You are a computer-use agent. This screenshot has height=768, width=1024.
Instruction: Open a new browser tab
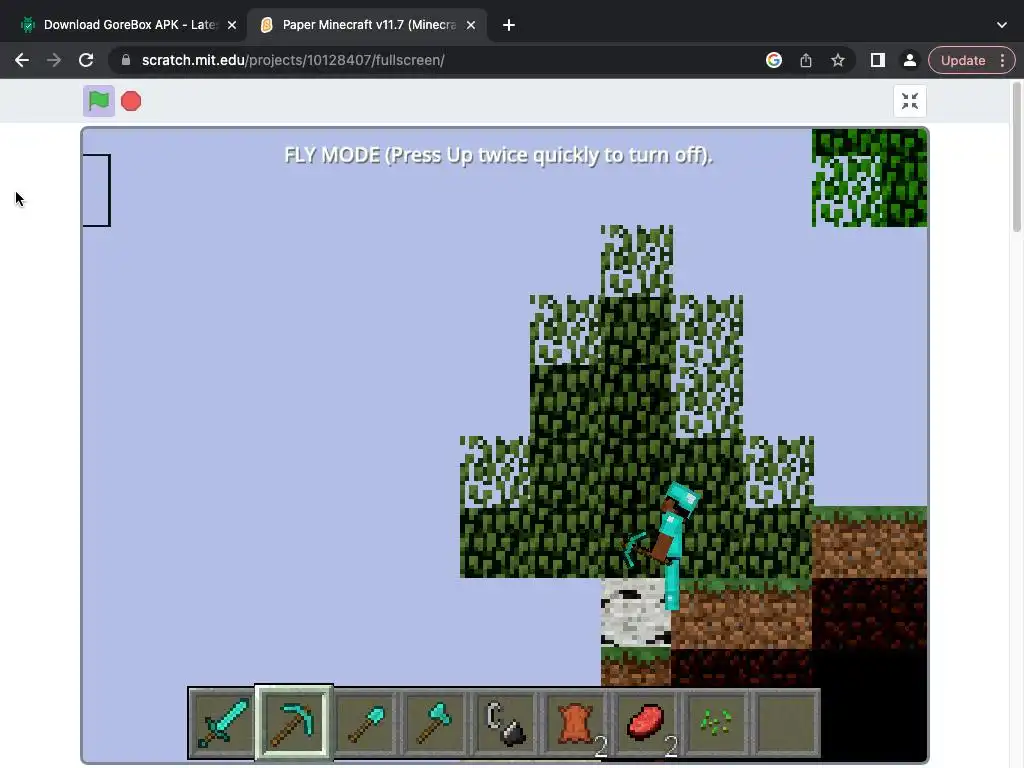tap(509, 25)
